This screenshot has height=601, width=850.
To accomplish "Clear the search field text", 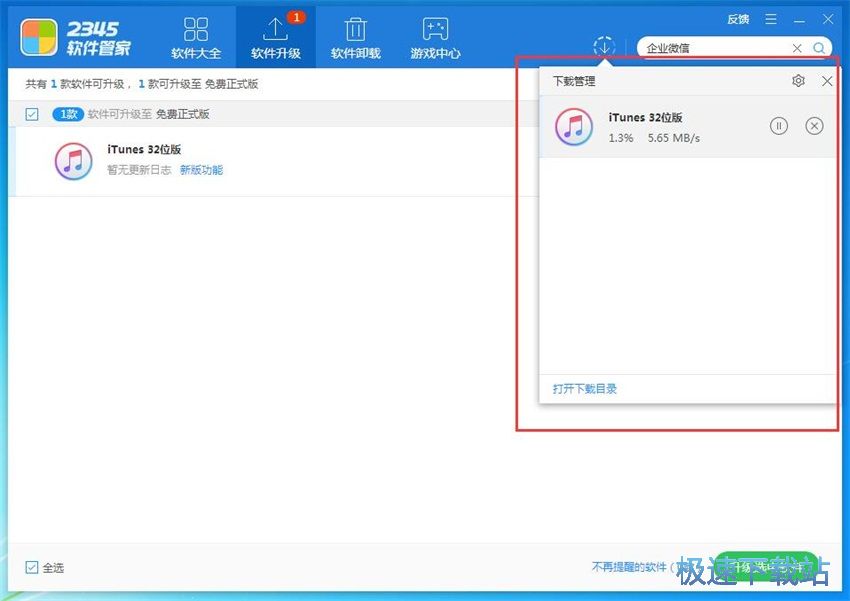I will [x=797, y=48].
